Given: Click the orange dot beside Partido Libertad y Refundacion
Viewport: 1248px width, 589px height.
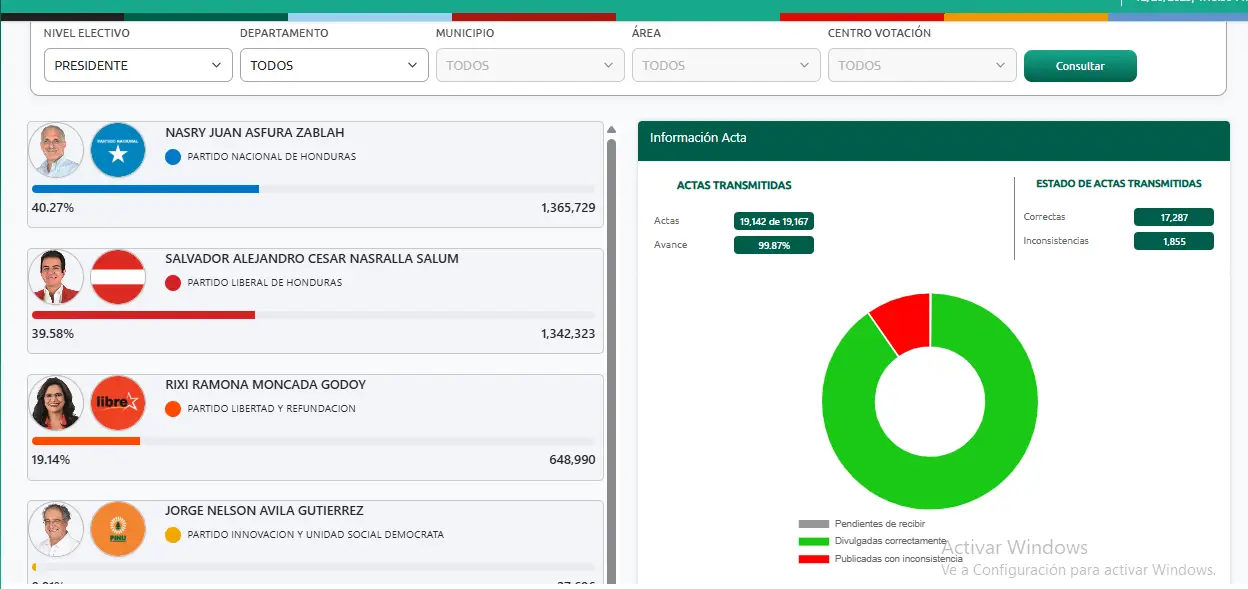Looking at the screenshot, I should [x=175, y=408].
